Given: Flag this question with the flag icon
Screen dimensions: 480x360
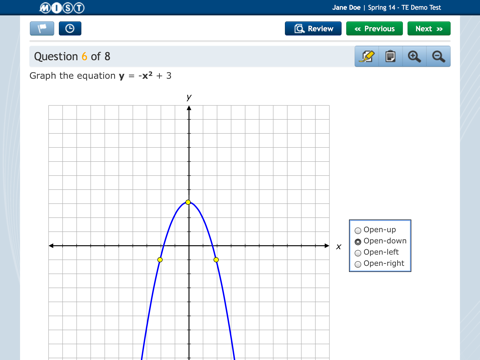Looking at the screenshot, I should [x=42, y=28].
